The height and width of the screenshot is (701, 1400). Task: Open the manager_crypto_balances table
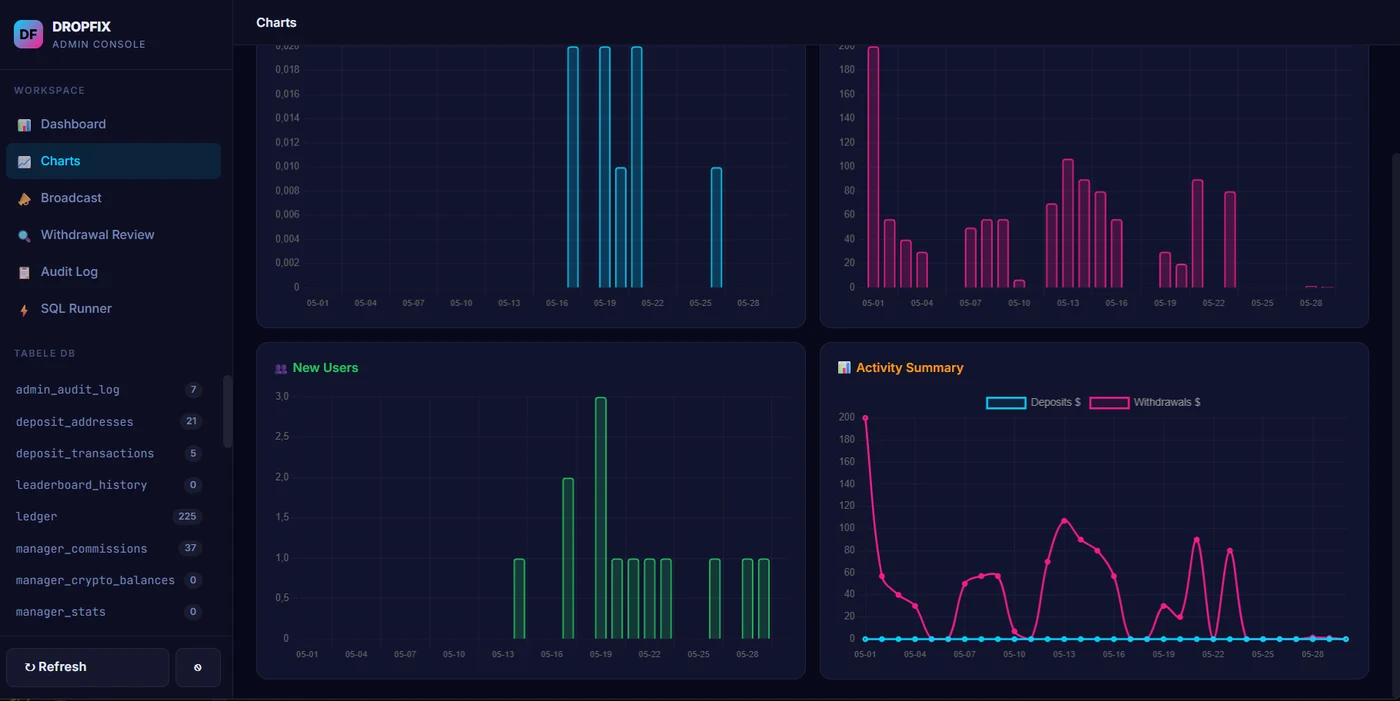pyautogui.click(x=109, y=581)
